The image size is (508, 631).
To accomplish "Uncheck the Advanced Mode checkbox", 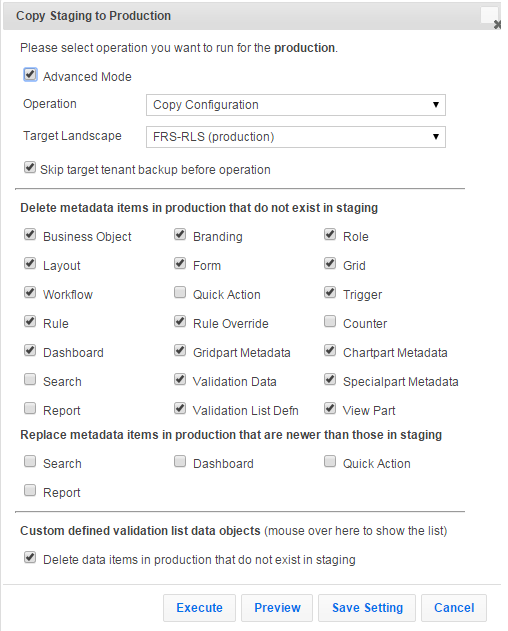I will click(30, 74).
